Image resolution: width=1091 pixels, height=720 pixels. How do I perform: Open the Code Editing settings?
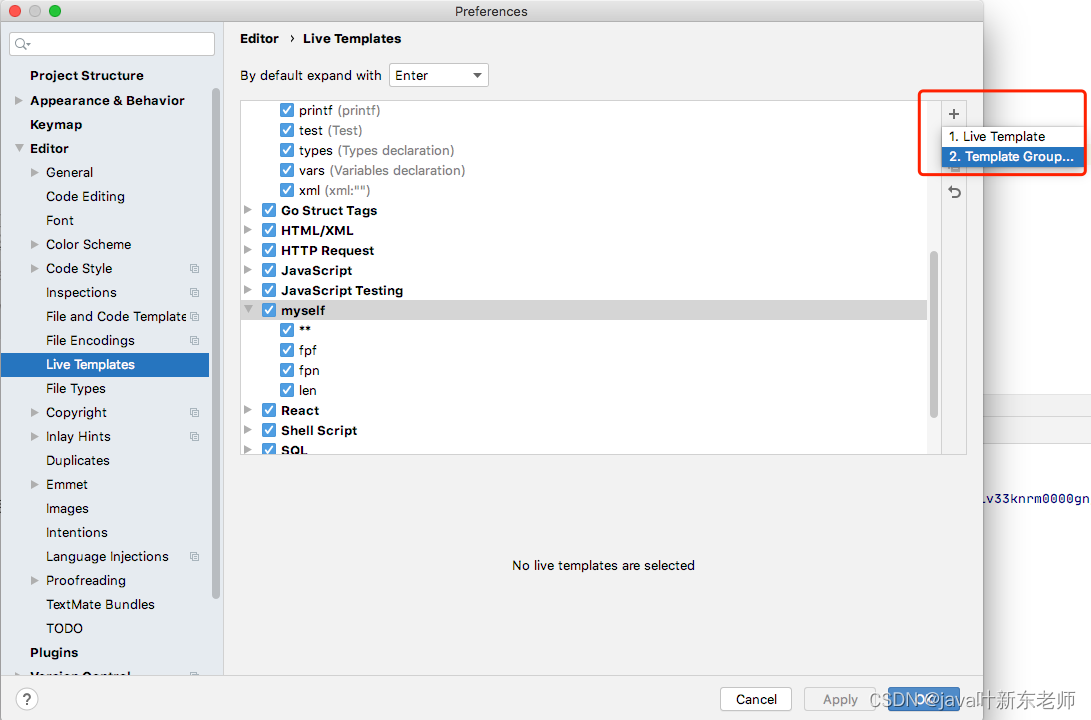pyautogui.click(x=86, y=196)
